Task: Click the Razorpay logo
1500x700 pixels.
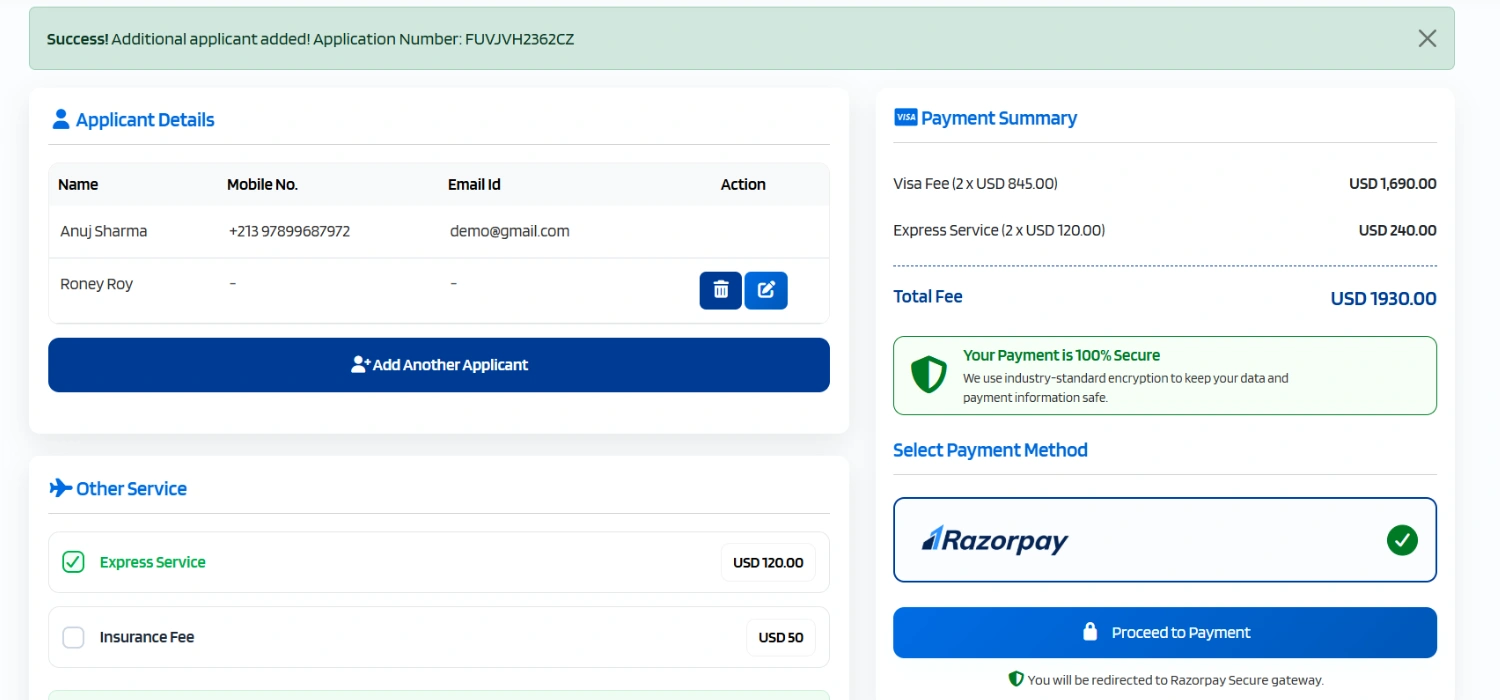Action: [995, 541]
